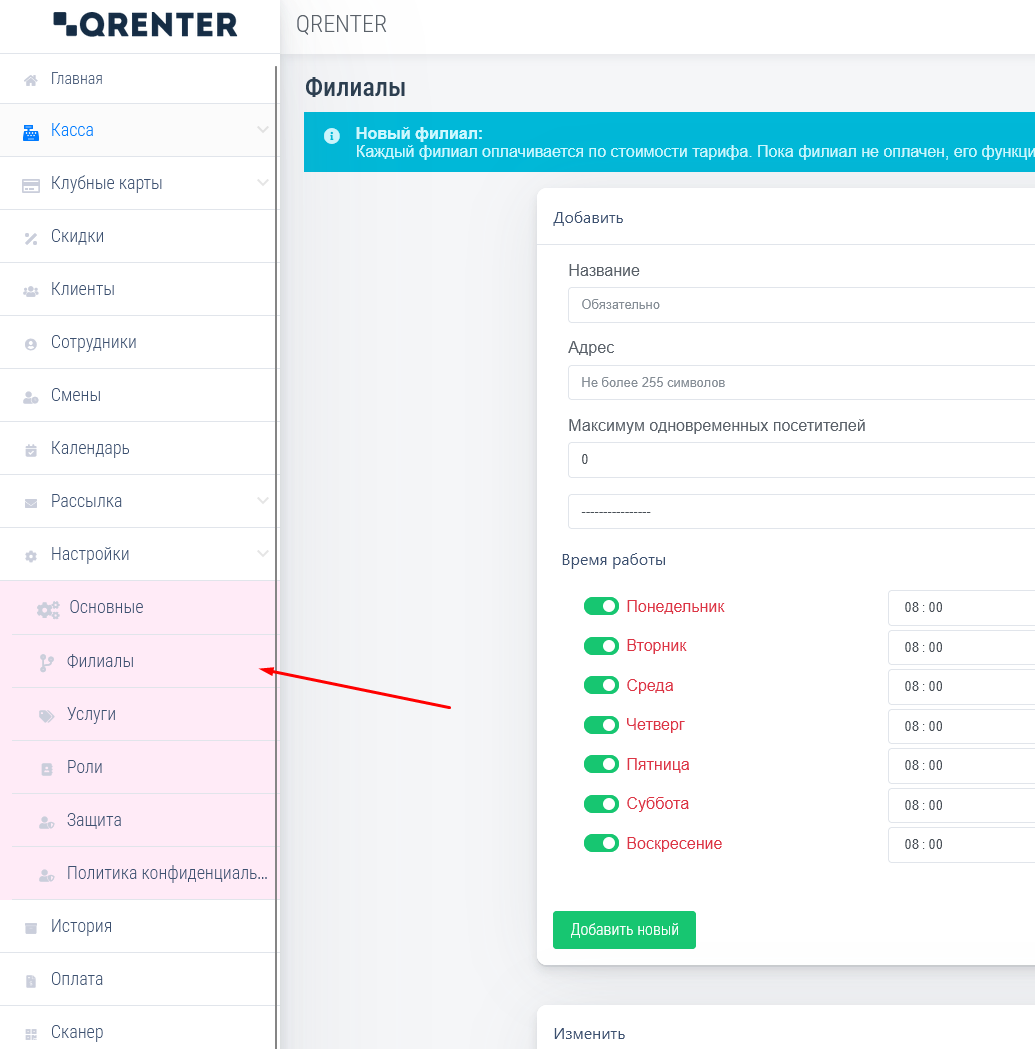Expand the Касса menu chevron

(x=262, y=130)
